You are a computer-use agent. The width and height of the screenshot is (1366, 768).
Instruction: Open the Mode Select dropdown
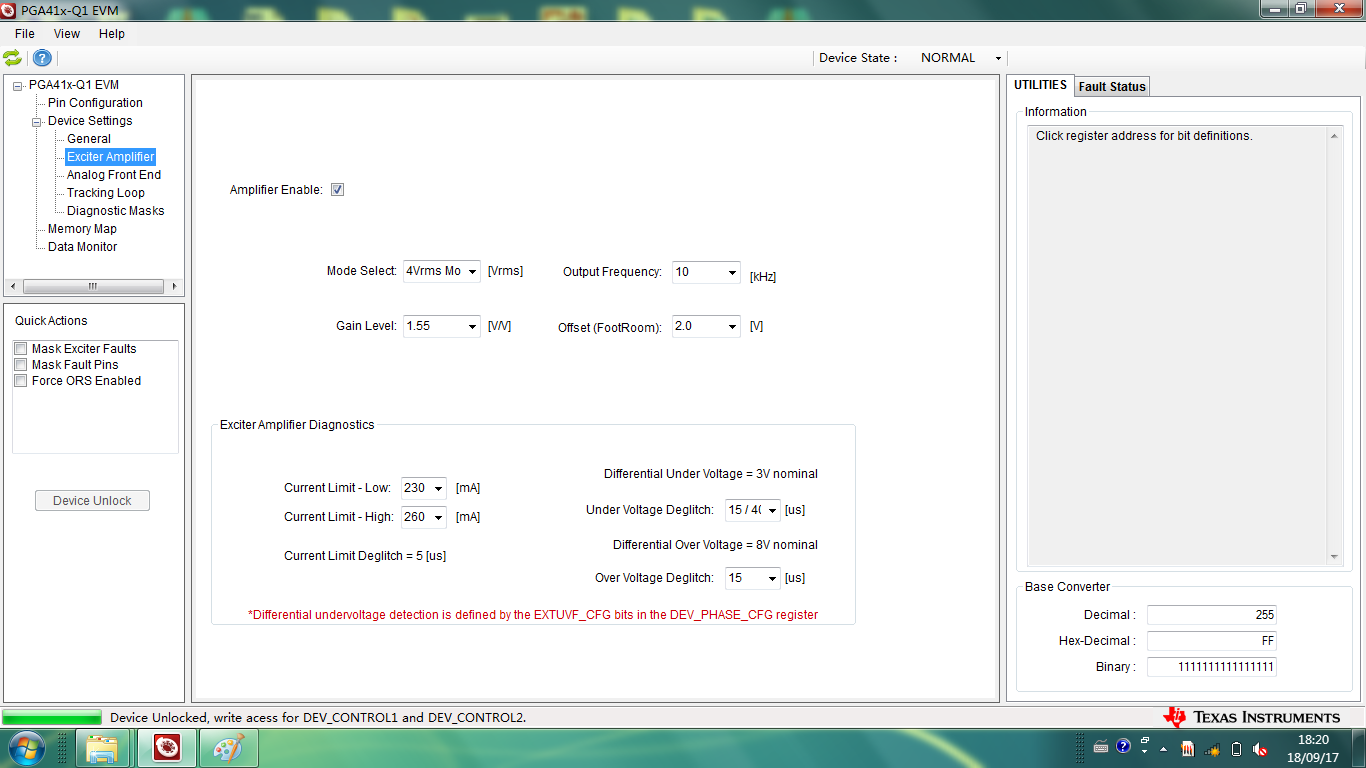coord(441,271)
